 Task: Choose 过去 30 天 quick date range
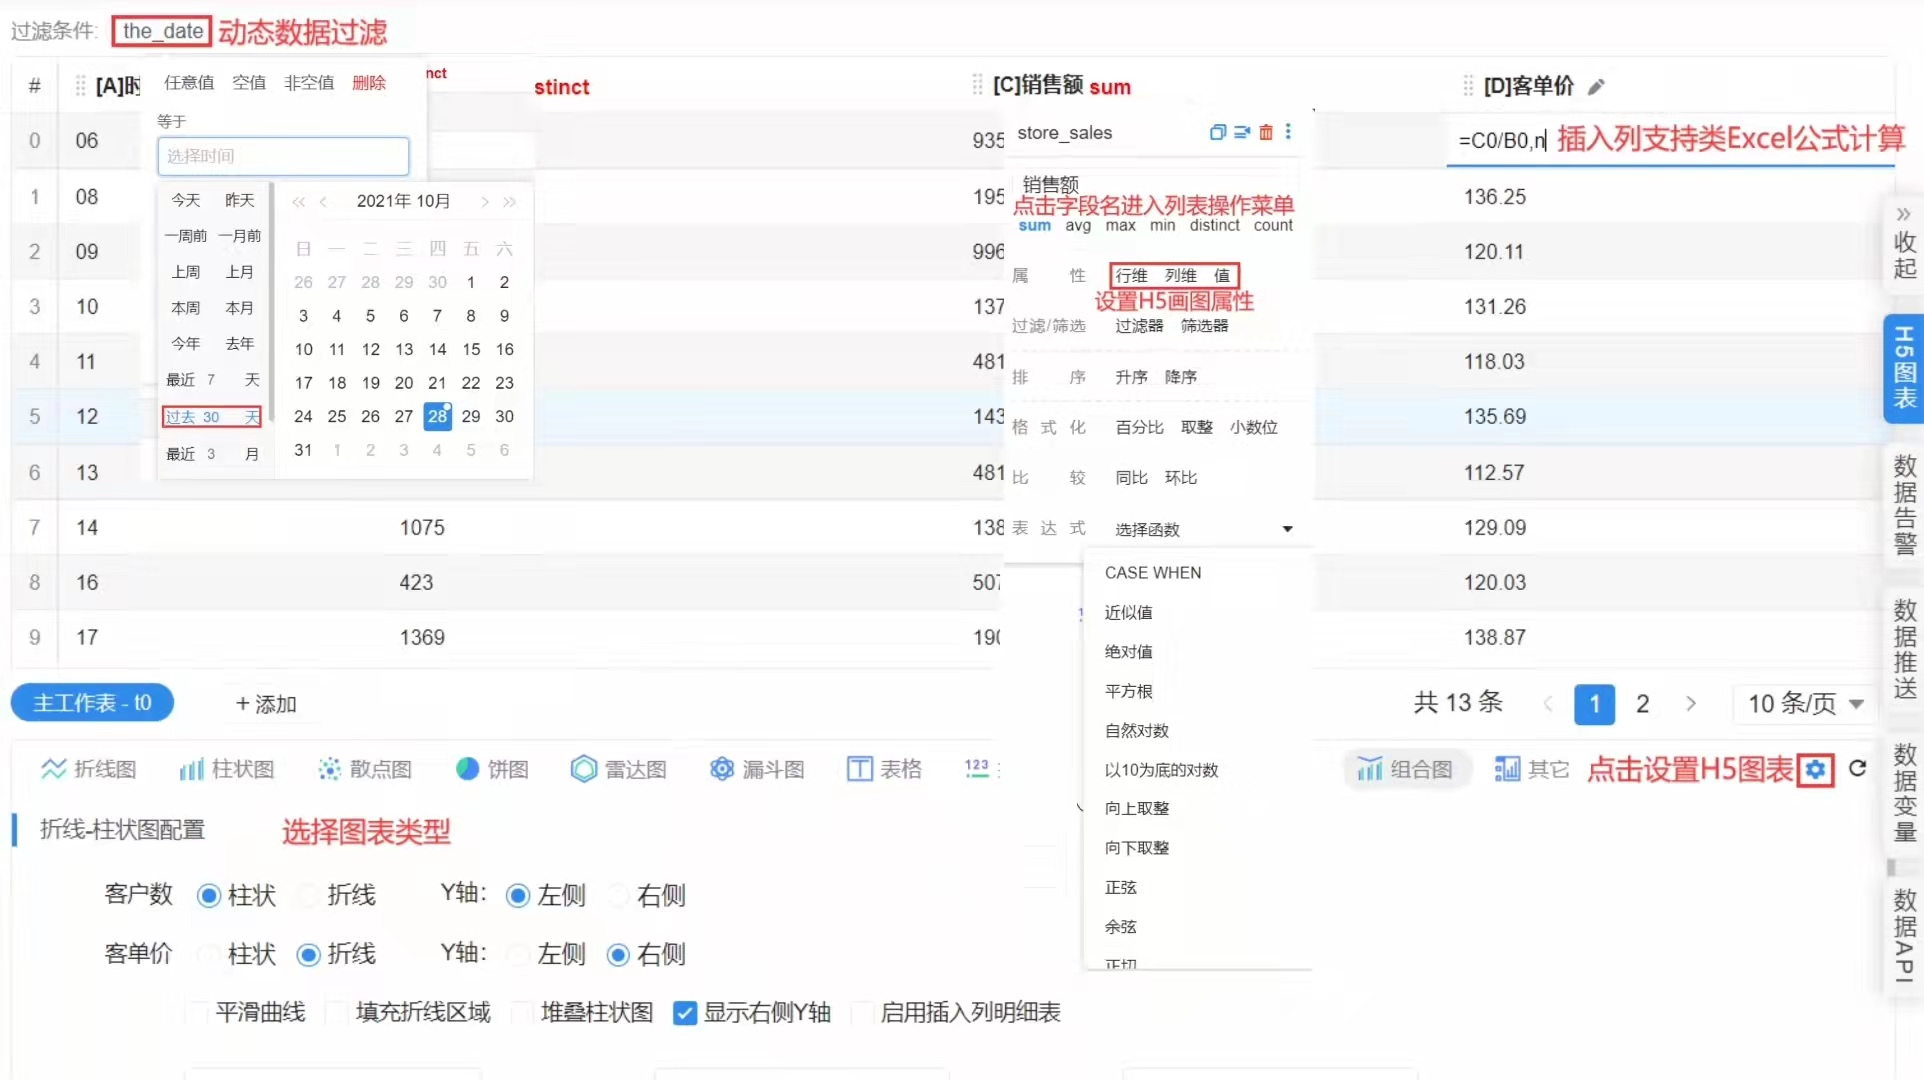212,417
